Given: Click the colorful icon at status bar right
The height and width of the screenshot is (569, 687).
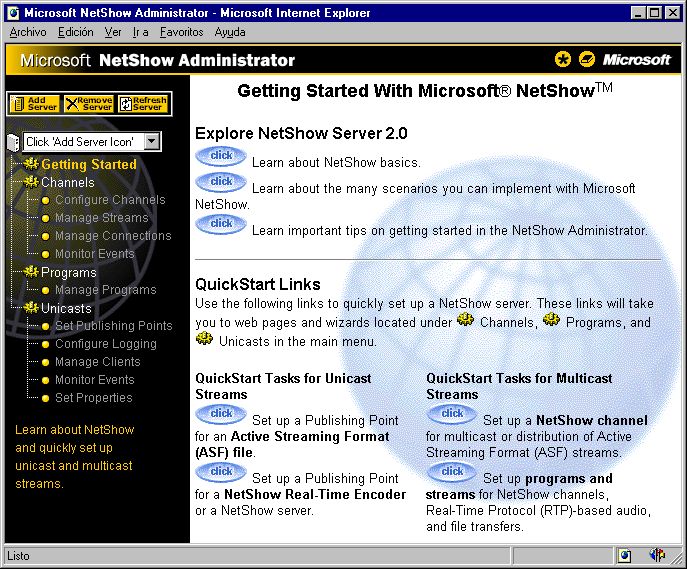Looking at the screenshot, I should tap(657, 555).
